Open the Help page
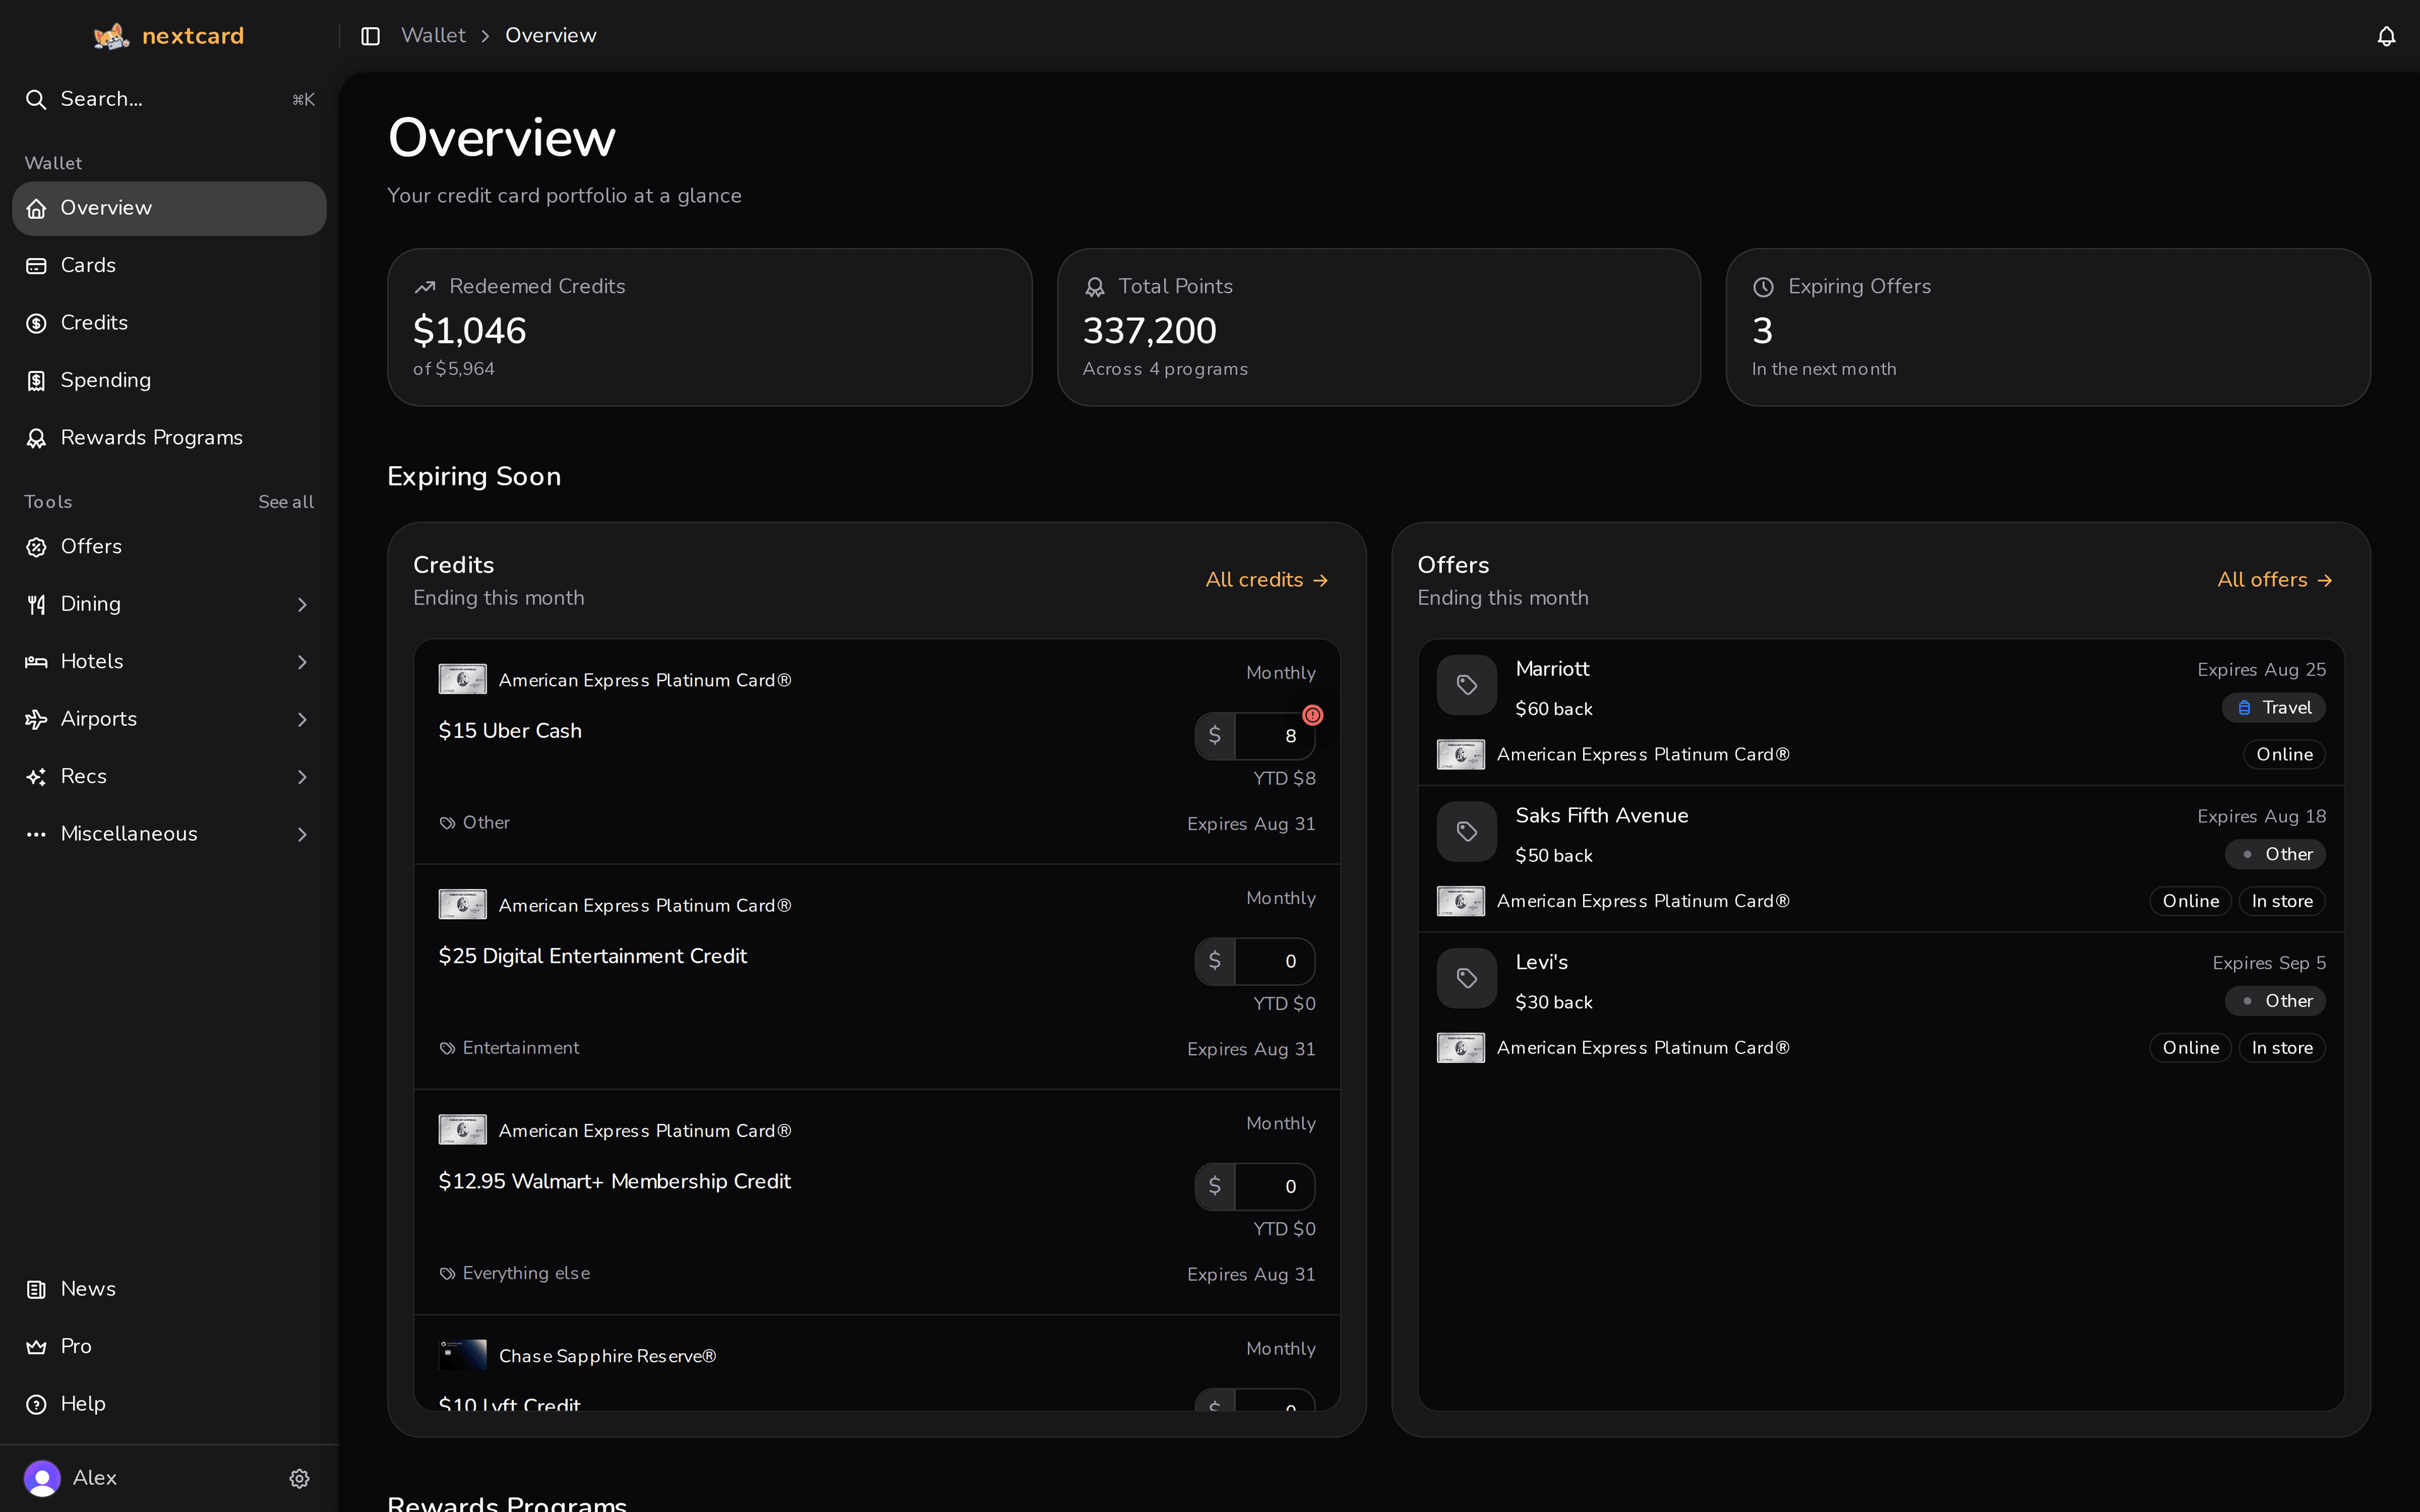Image resolution: width=2420 pixels, height=1512 pixels. 169,1404
